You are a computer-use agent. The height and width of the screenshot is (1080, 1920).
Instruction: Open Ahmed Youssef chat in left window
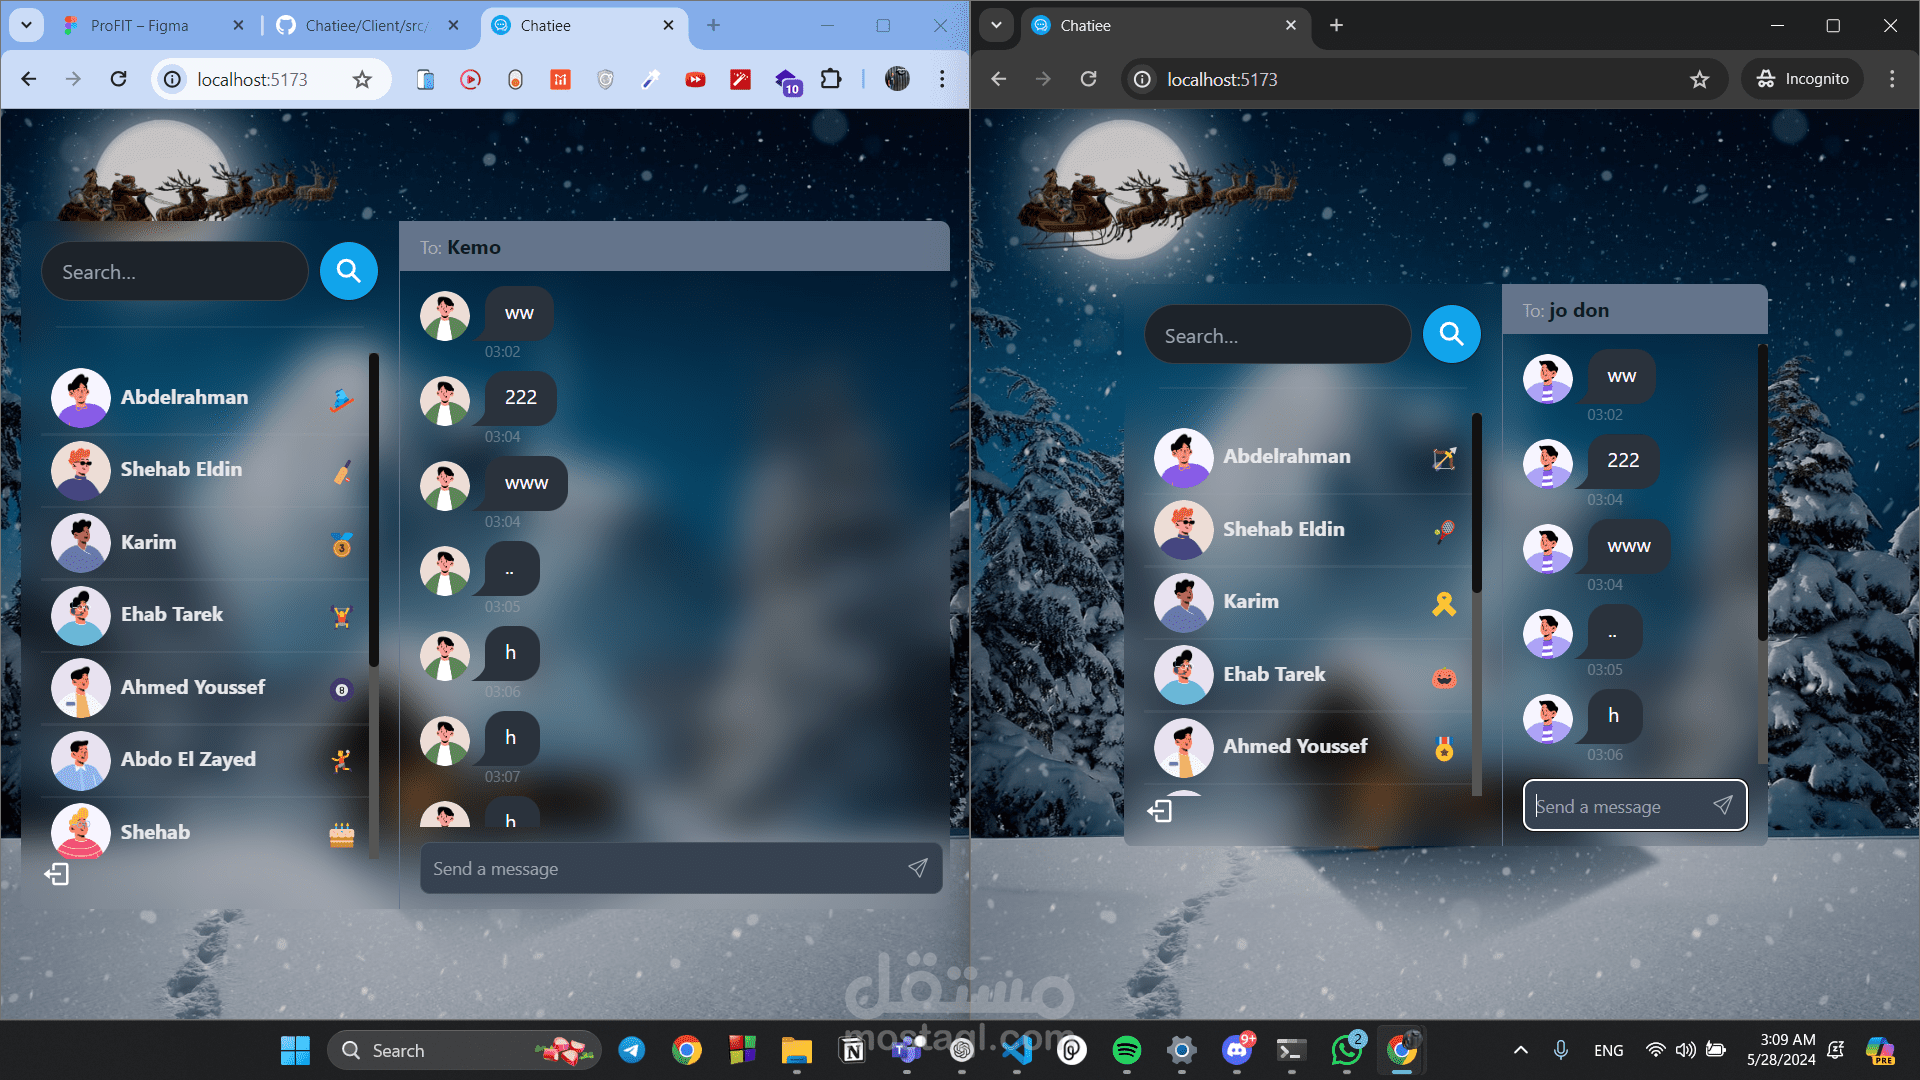204,688
